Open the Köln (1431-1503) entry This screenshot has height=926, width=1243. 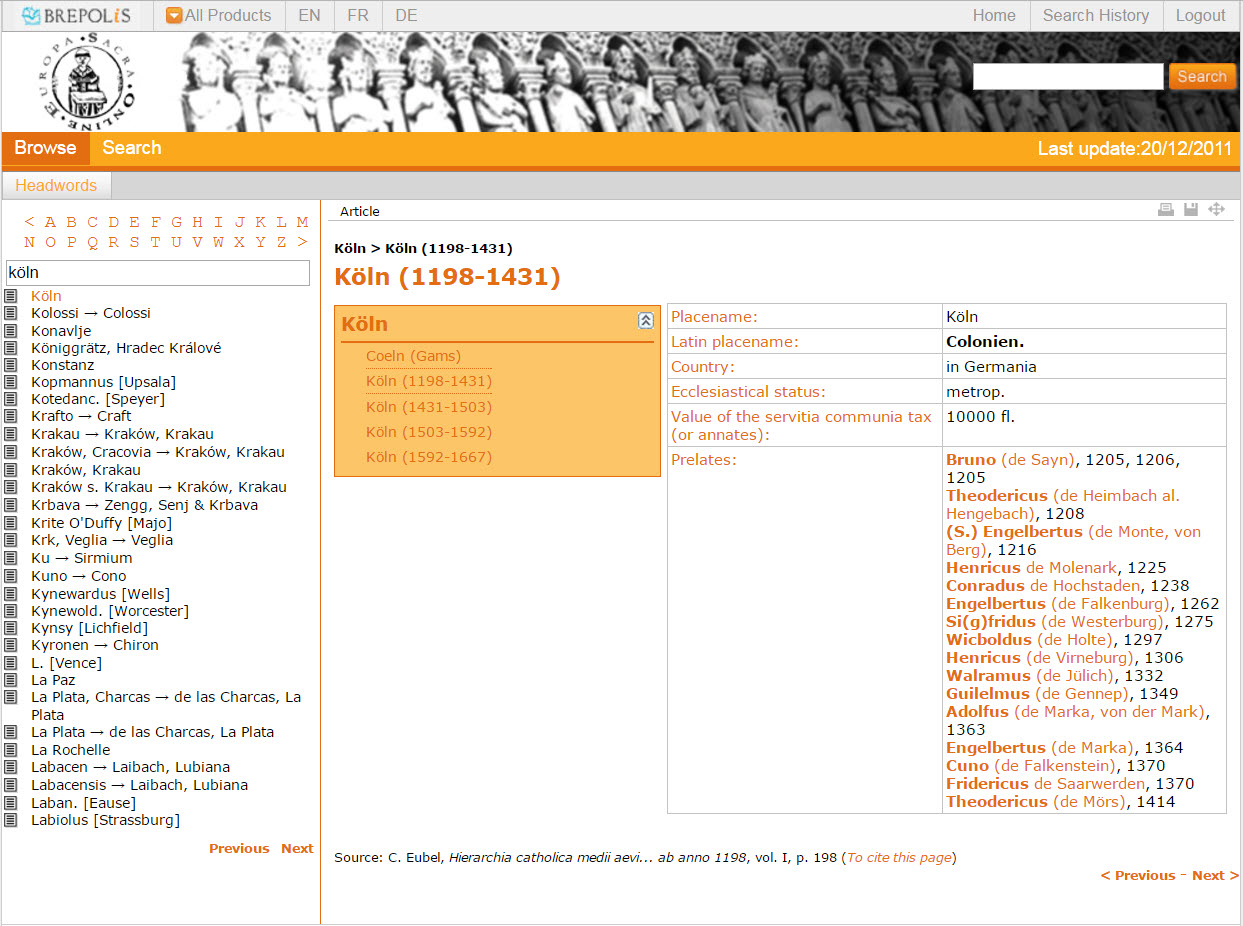point(429,407)
